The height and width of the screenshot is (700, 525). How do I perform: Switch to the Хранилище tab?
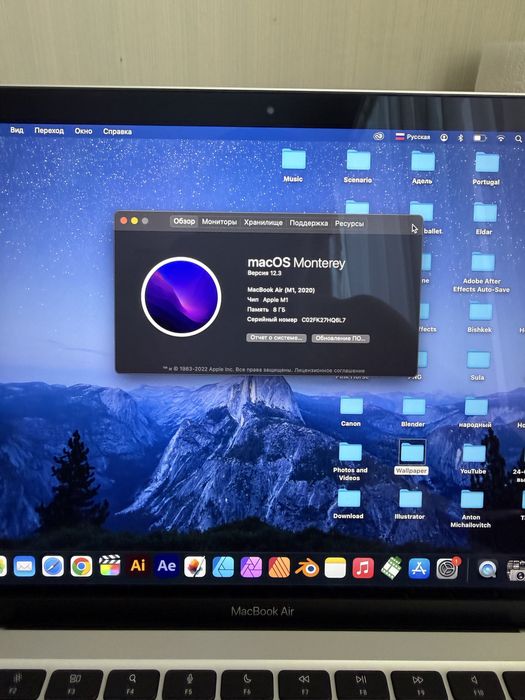[263, 222]
